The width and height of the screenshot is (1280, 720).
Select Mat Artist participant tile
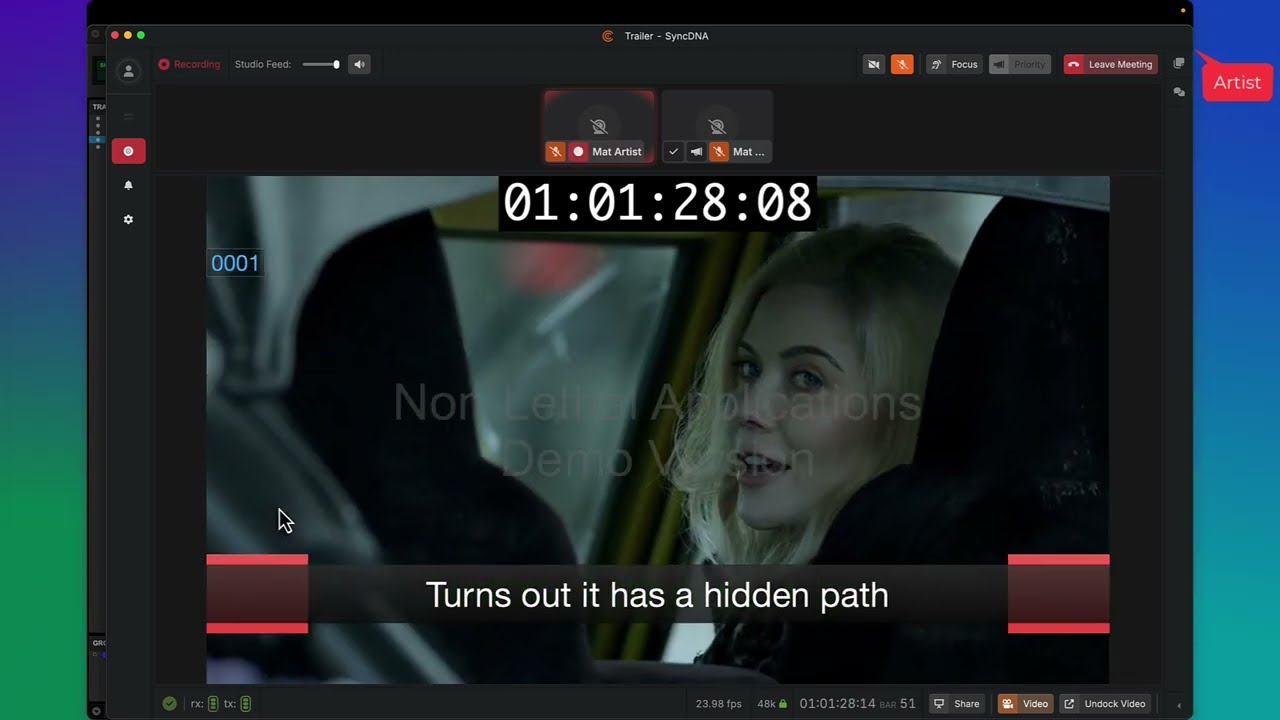click(x=599, y=126)
